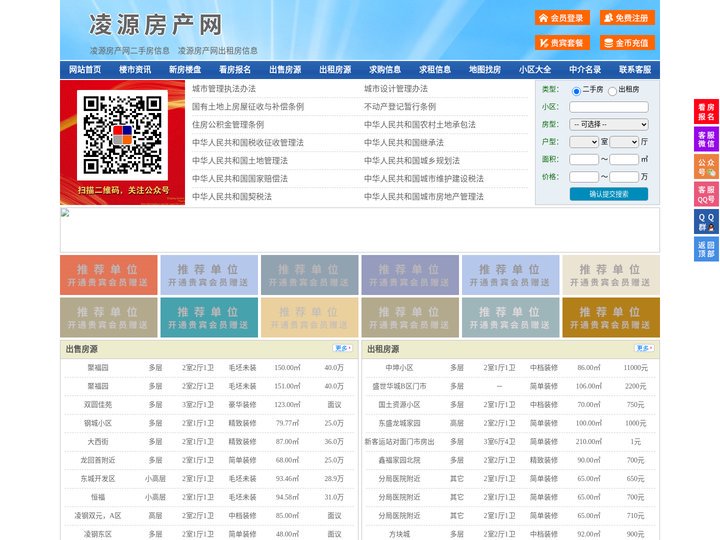Open the 厅 count dropdown
Viewport: 720px width, 540px height.
[x=624, y=142]
